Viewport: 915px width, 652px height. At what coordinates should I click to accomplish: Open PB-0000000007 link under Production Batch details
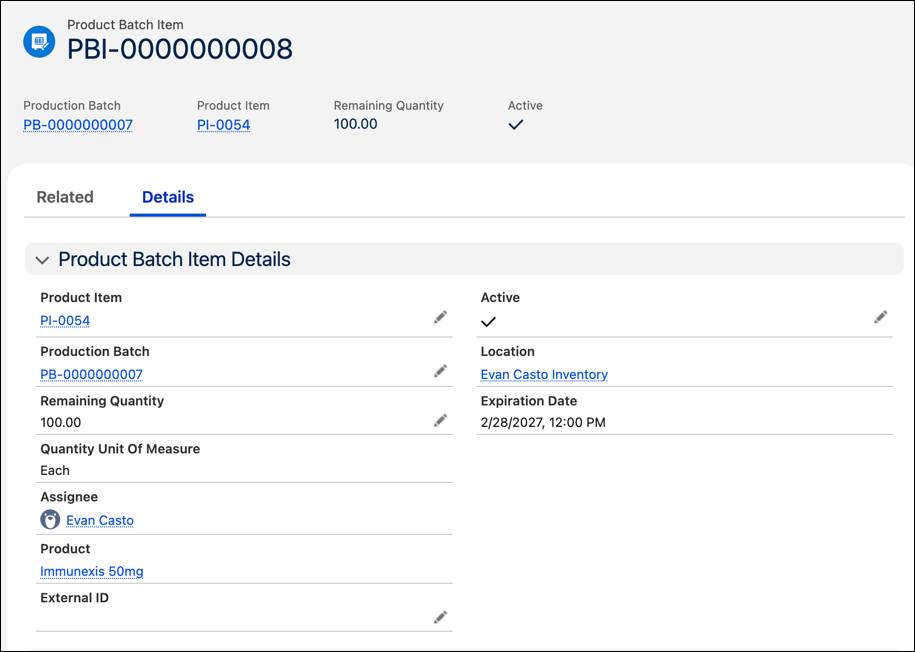tap(92, 374)
